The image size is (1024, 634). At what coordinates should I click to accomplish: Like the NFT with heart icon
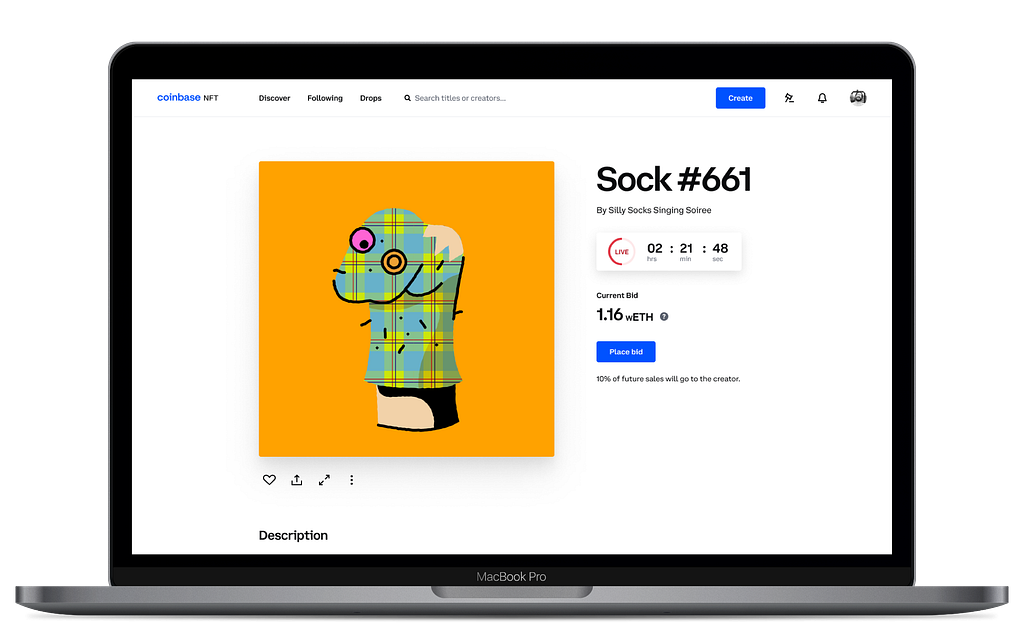[x=269, y=480]
